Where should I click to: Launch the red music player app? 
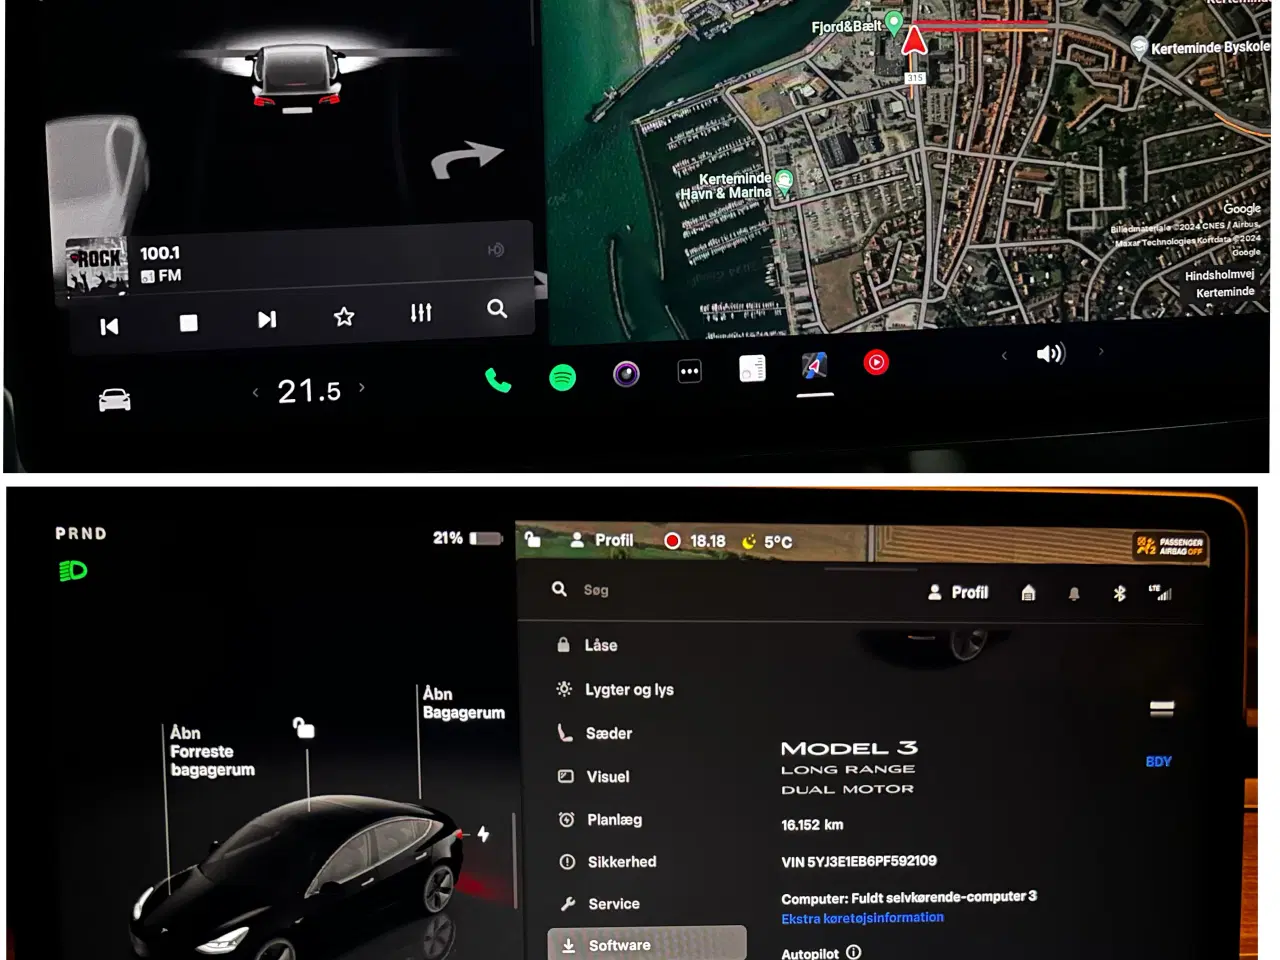(877, 362)
